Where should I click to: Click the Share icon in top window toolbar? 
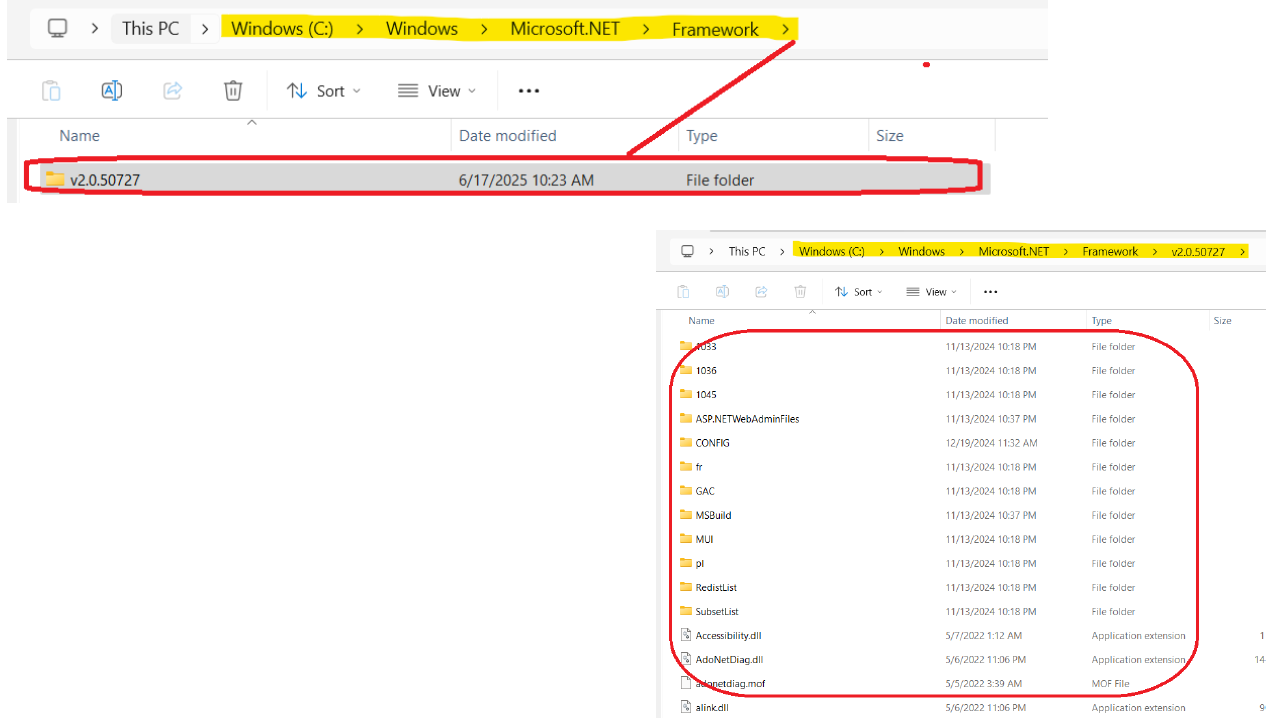[x=173, y=91]
